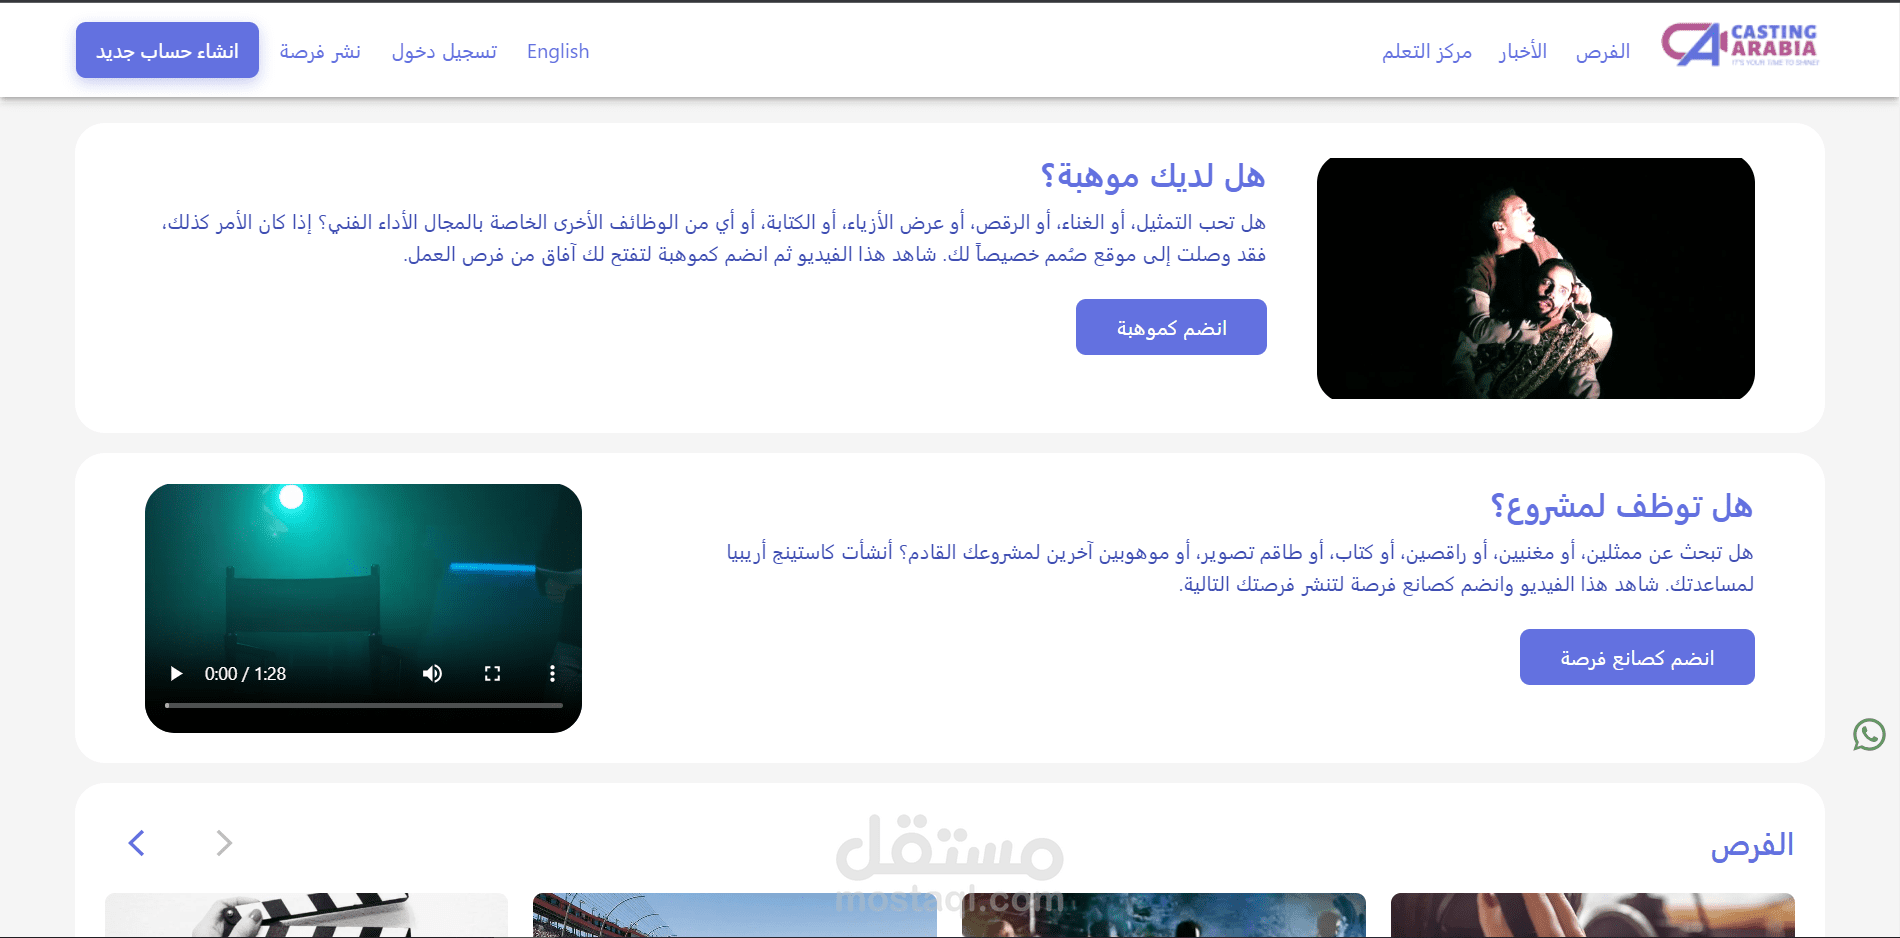The width and height of the screenshot is (1900, 938).
Task: Click the الفرص section heading
Action: tap(1752, 845)
